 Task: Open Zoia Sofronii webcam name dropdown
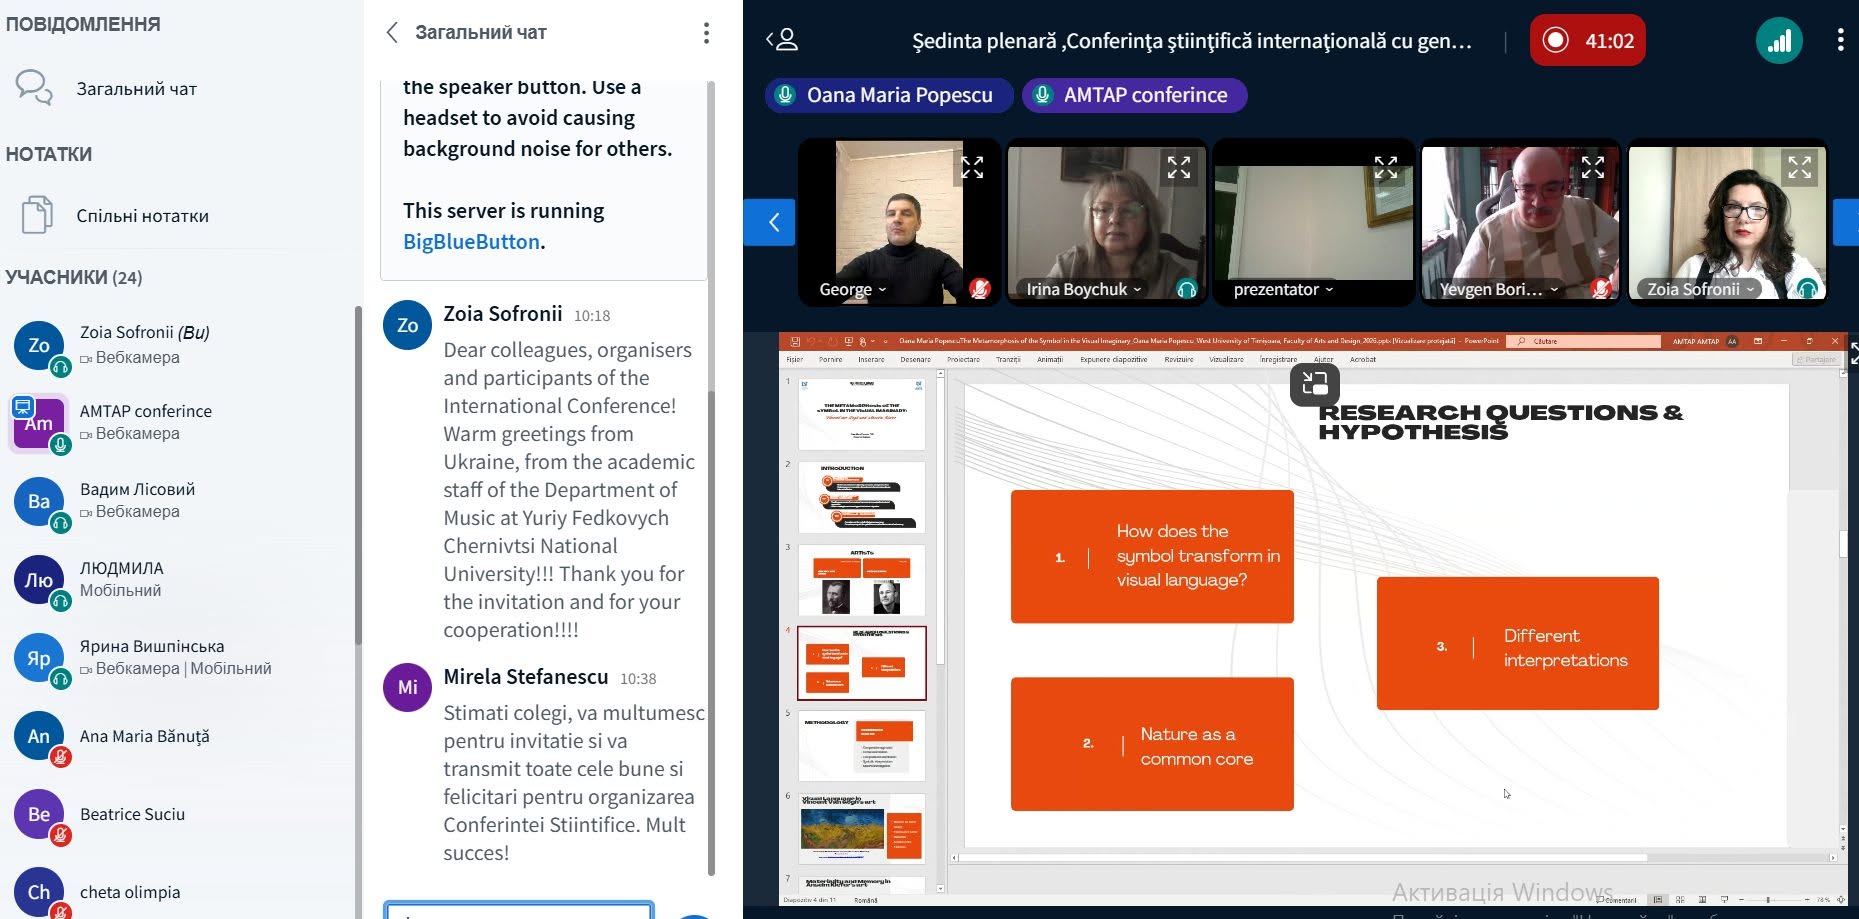[1701, 289]
